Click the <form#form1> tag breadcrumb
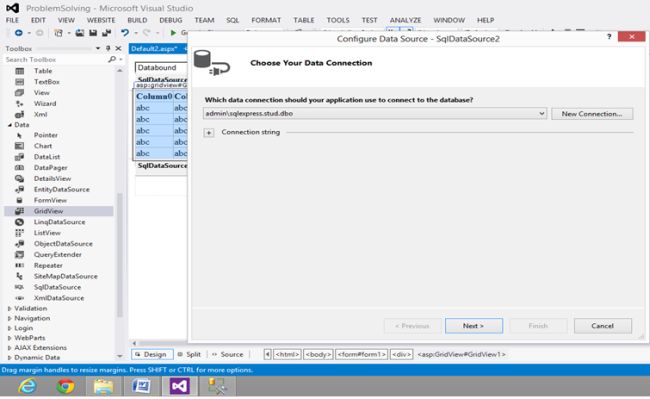Image resolution: width=650 pixels, height=399 pixels. pyautogui.click(x=361, y=355)
